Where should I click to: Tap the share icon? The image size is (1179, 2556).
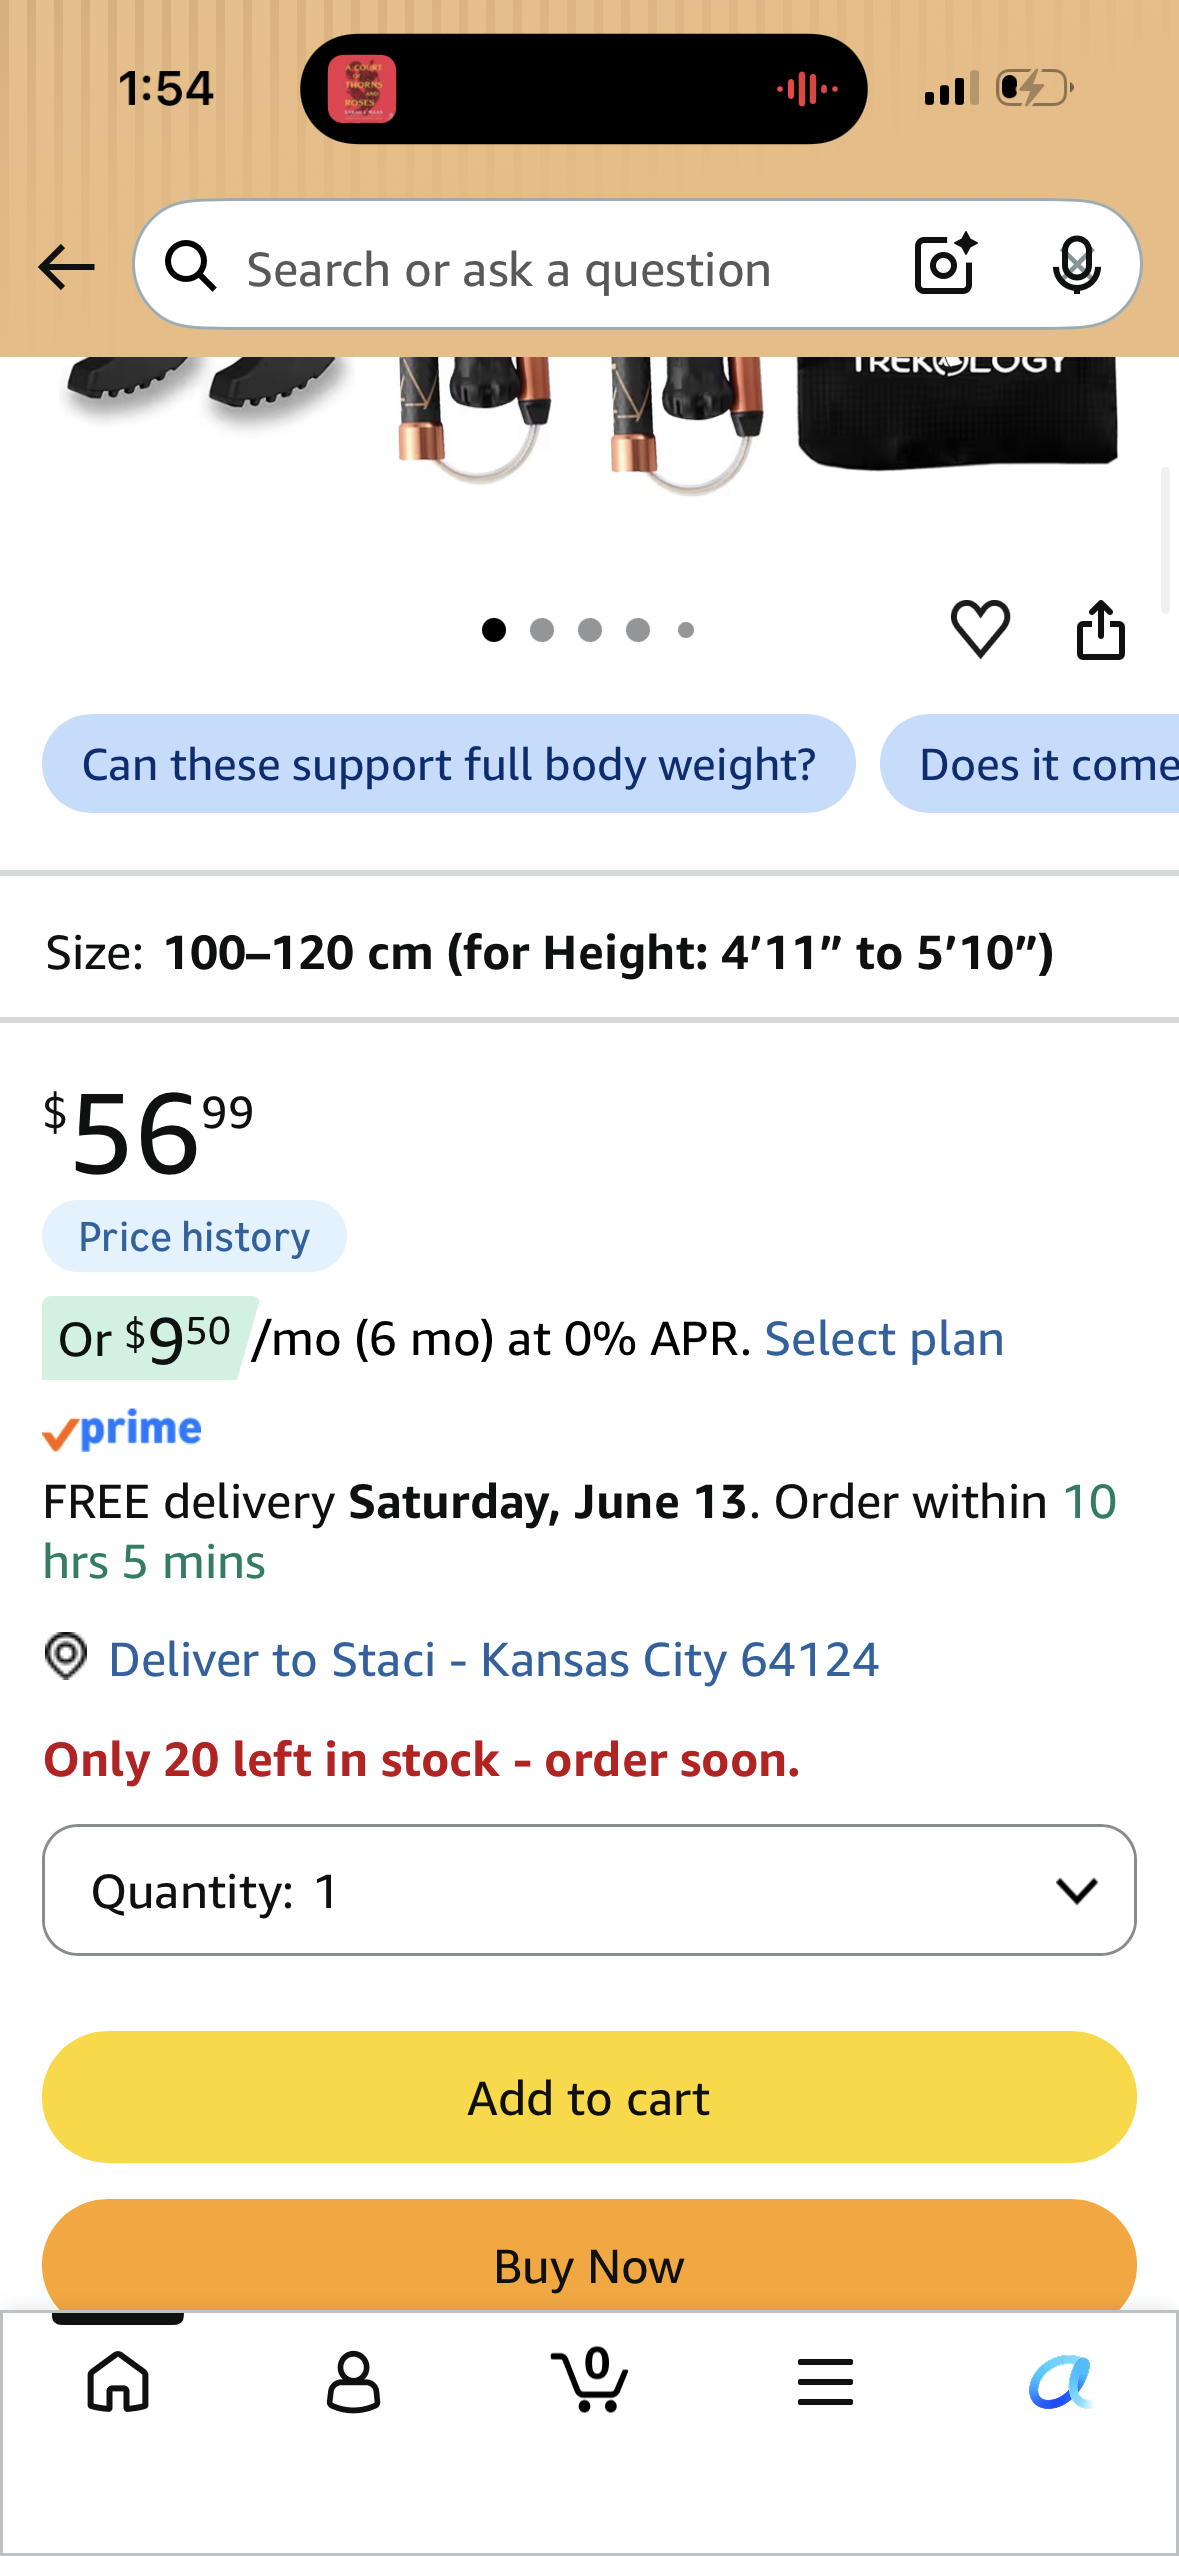[1101, 629]
